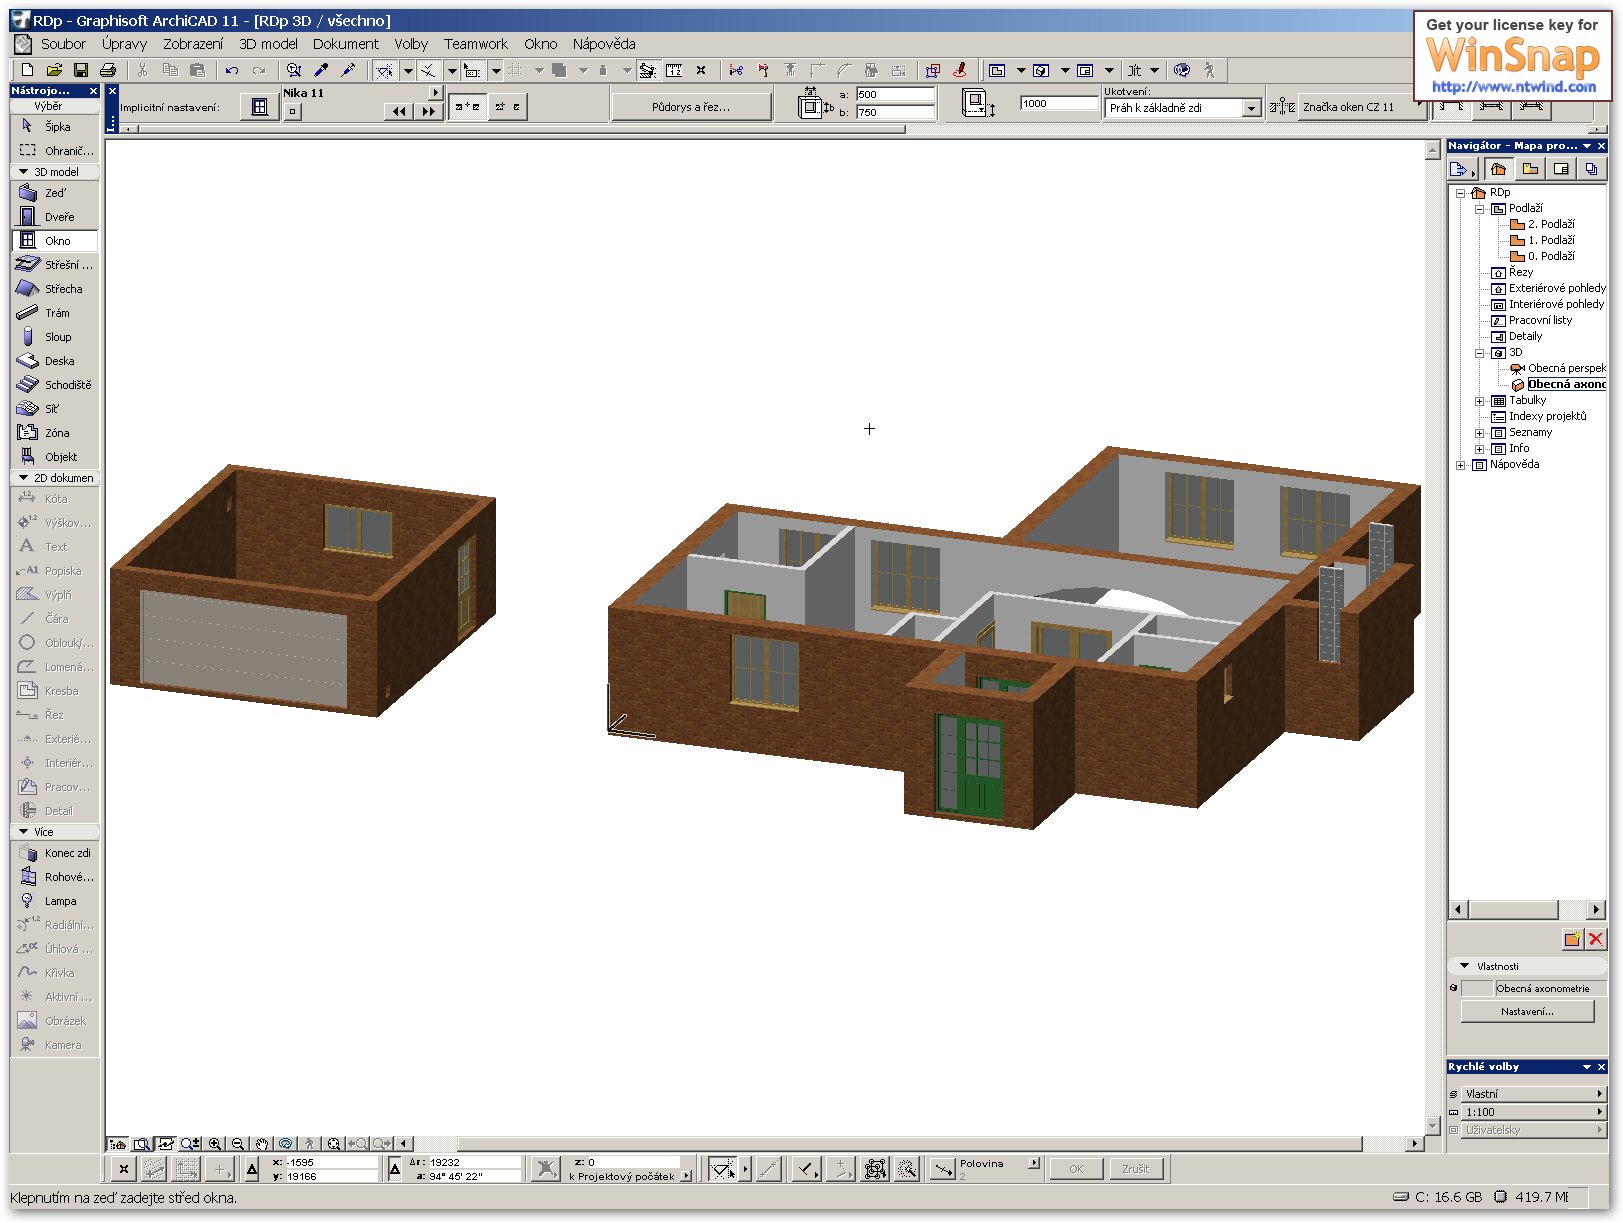
Task: Click the Save floppy disk icon
Action: click(x=81, y=70)
